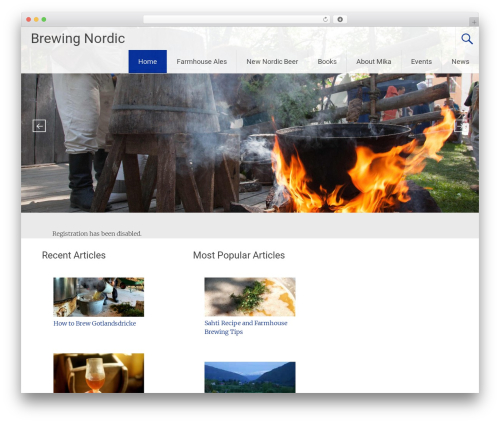Select the Home menu item

click(x=148, y=62)
